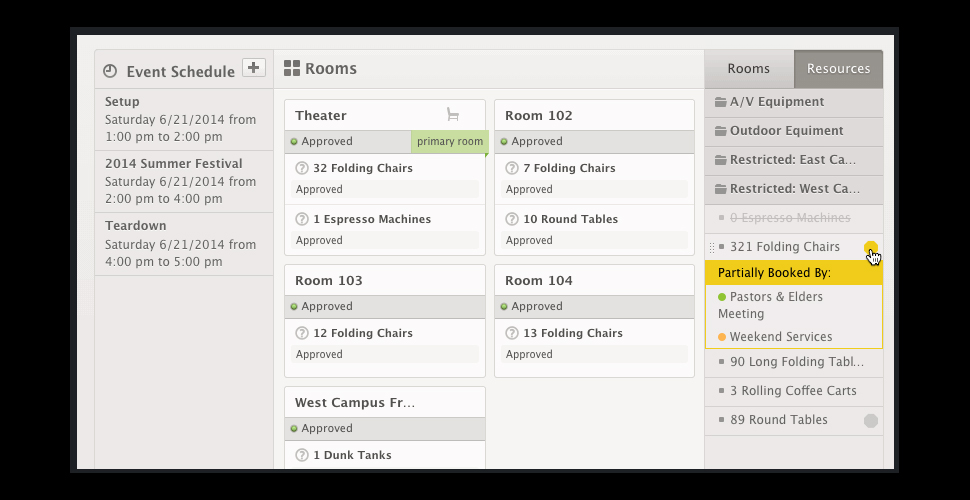This screenshot has height=500, width=970.
Task: Click help icon beside 12 Folding Chairs
Action: coord(301,333)
